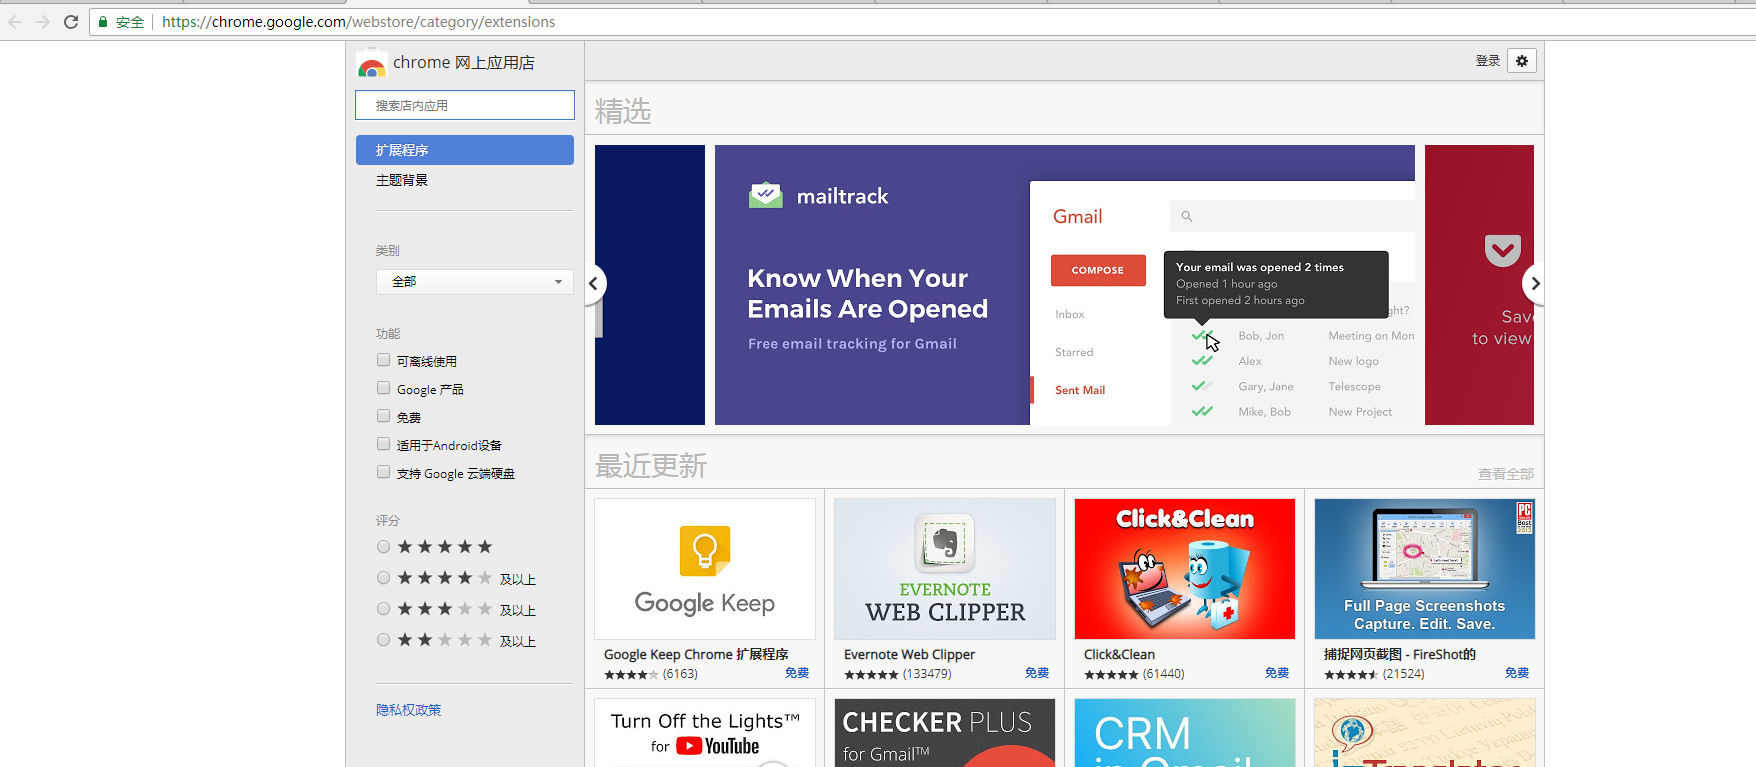The image size is (1756, 767).
Task: Click Evernote rating count (133479)
Action: click(x=927, y=674)
